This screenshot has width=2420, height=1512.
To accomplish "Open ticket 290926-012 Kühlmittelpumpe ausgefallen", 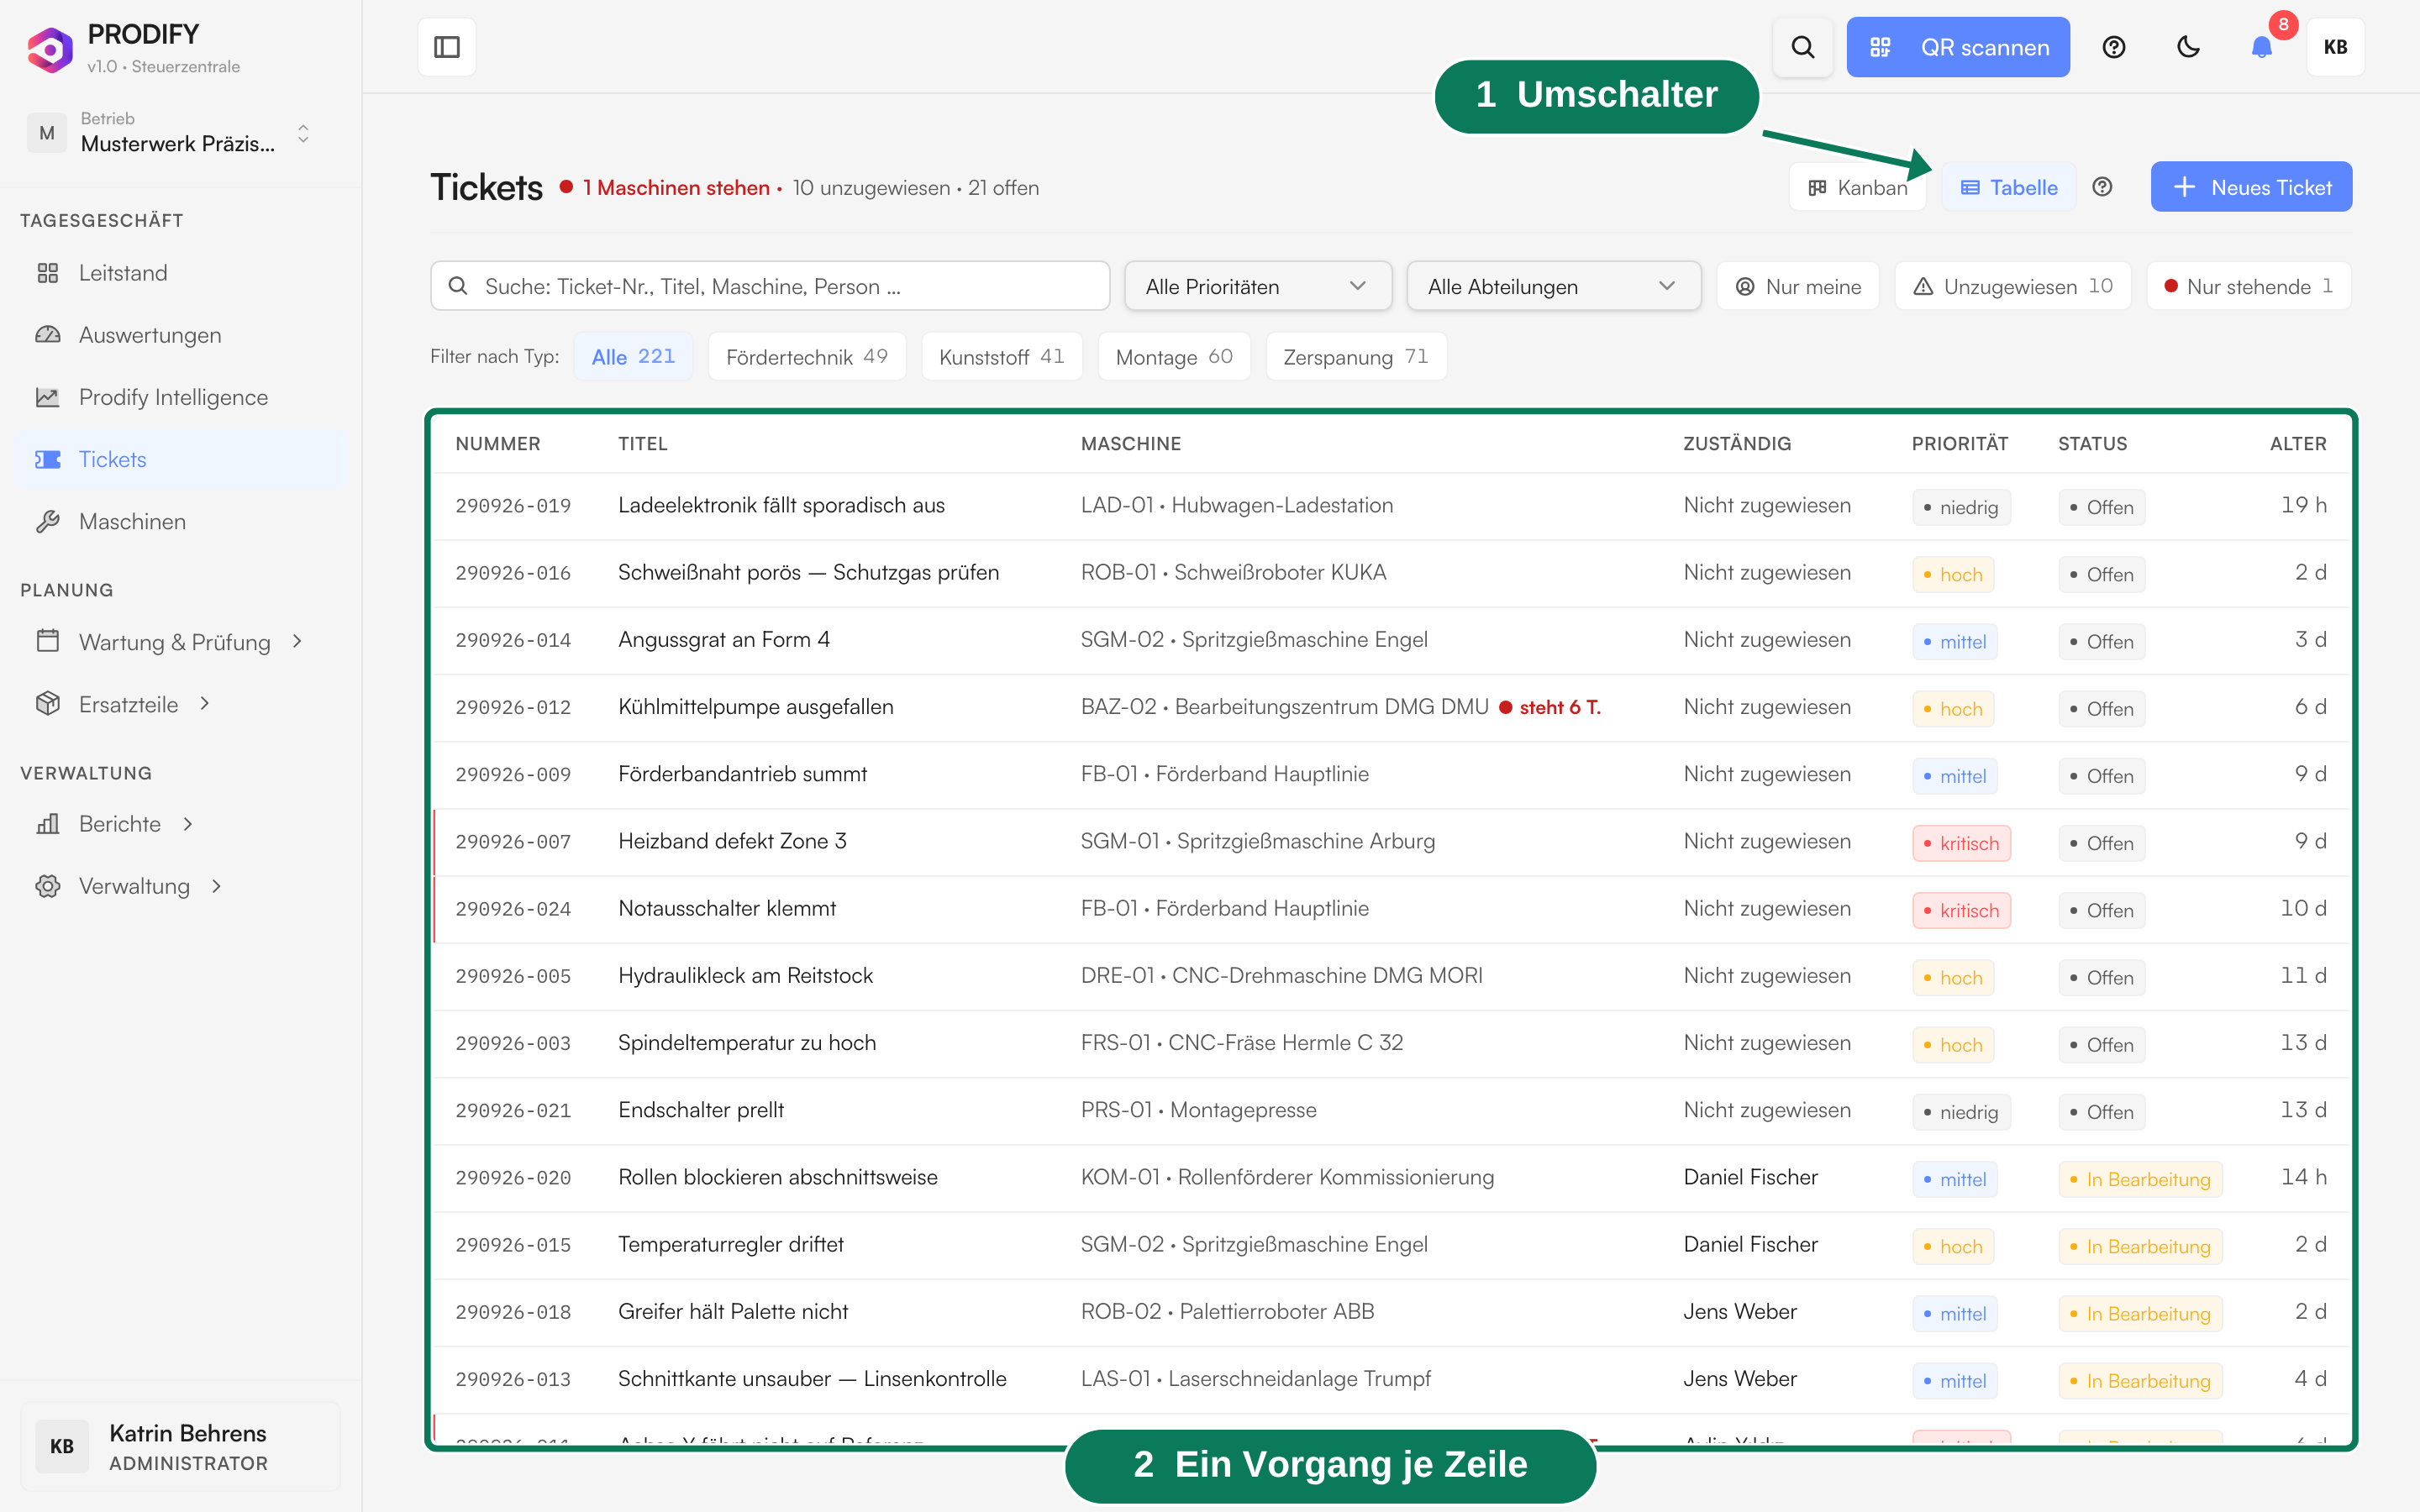I will 1391,707.
